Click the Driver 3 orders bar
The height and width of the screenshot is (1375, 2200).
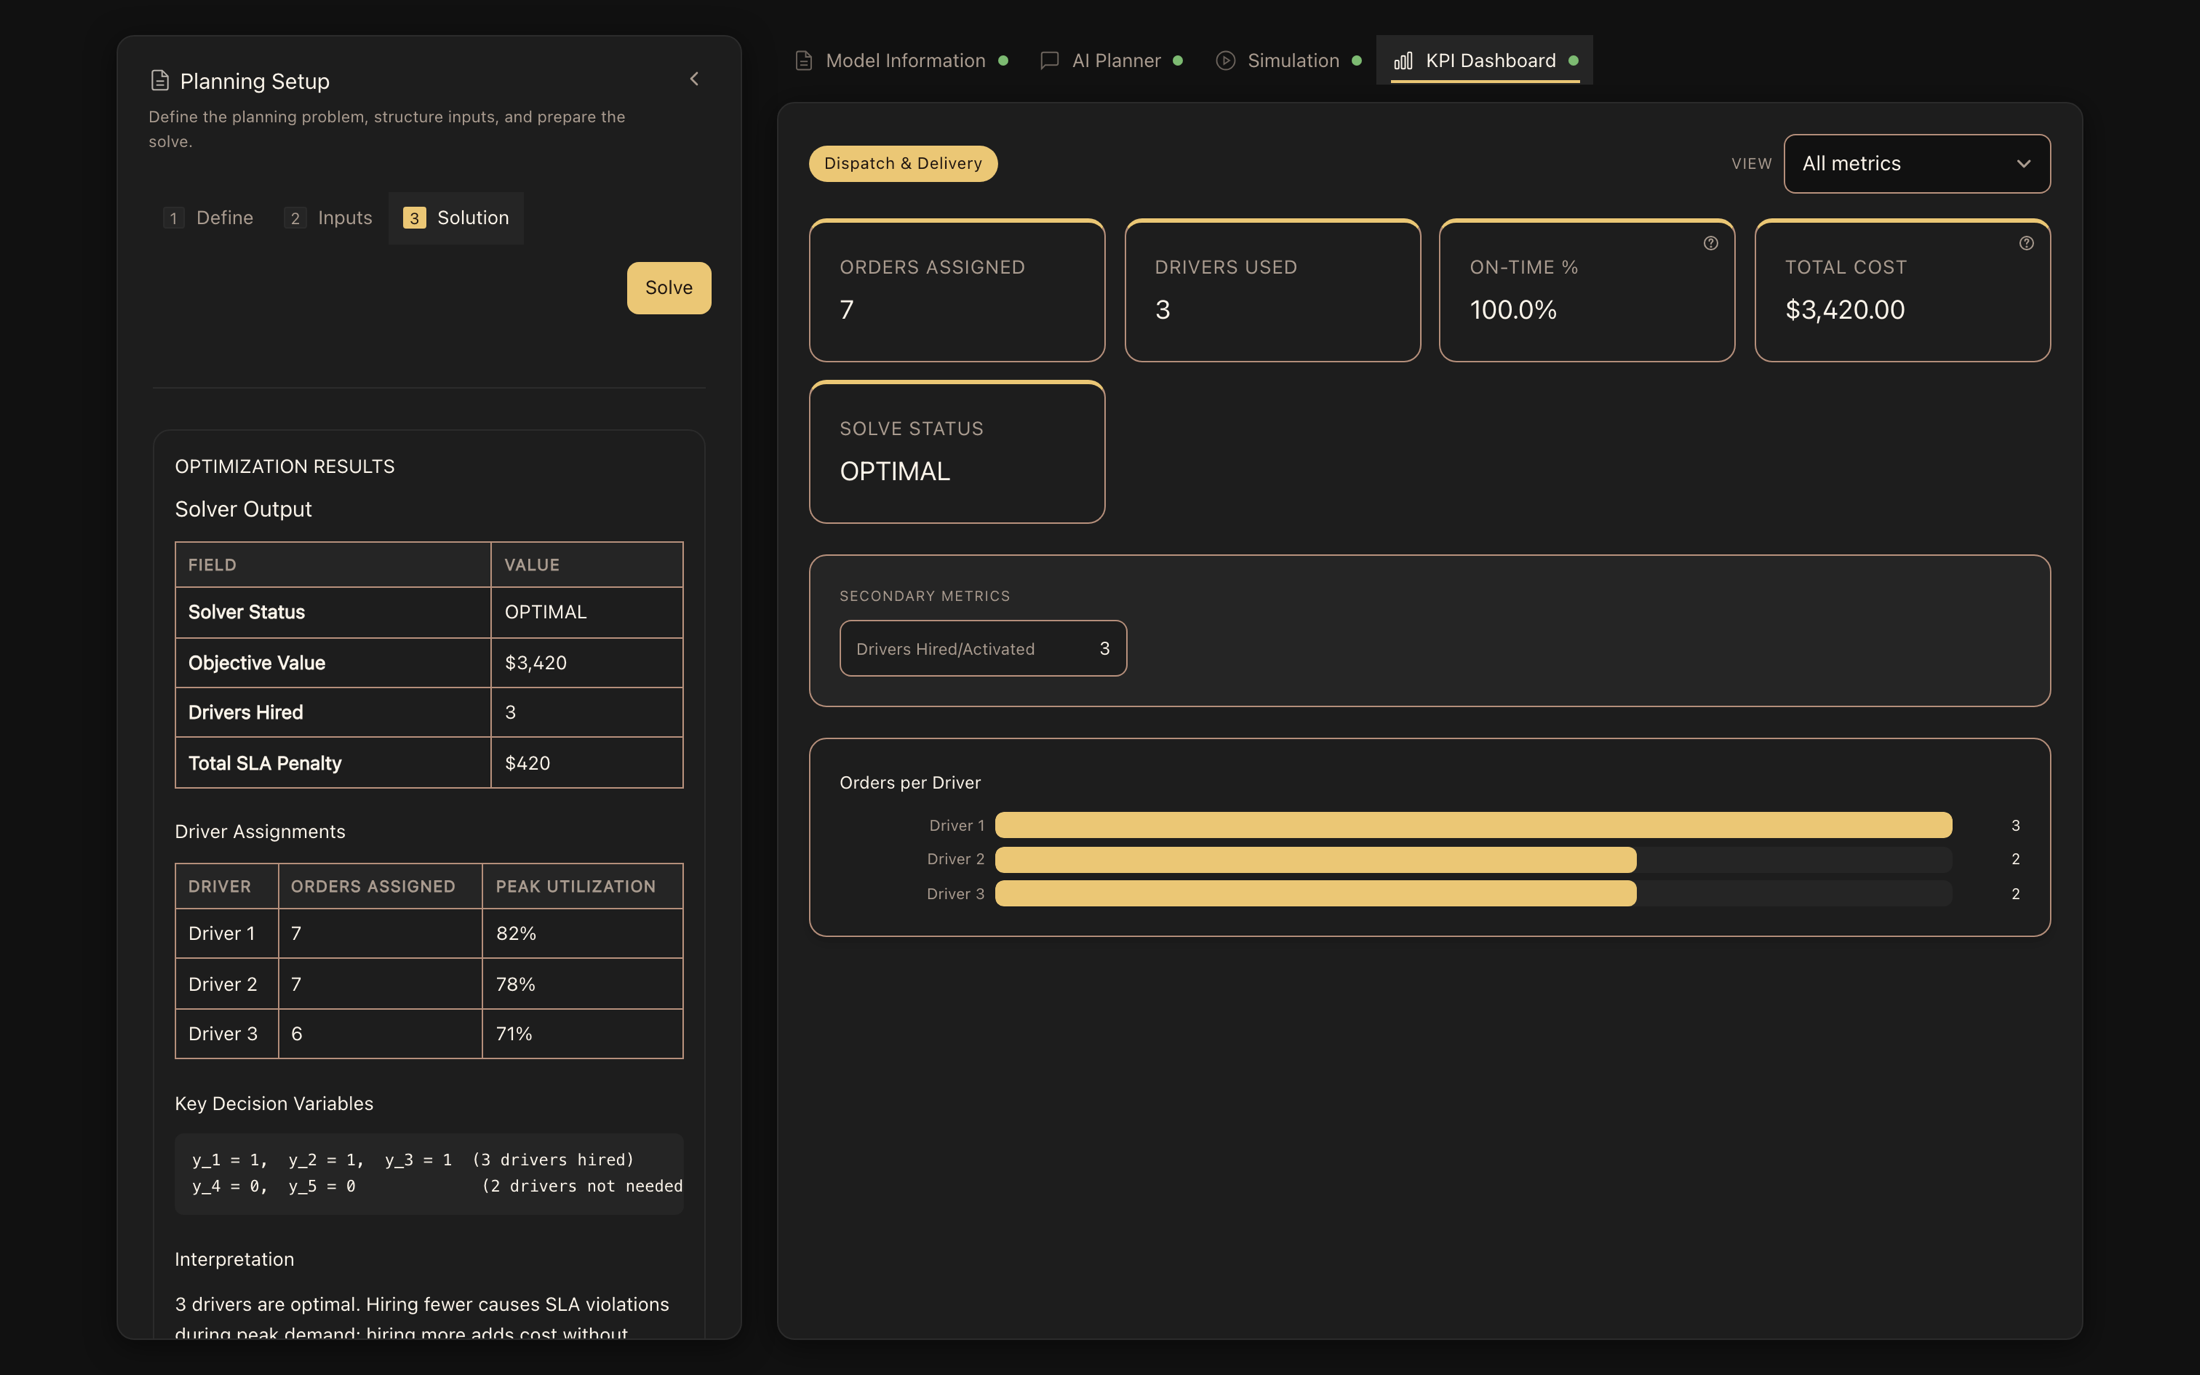pos(1316,893)
